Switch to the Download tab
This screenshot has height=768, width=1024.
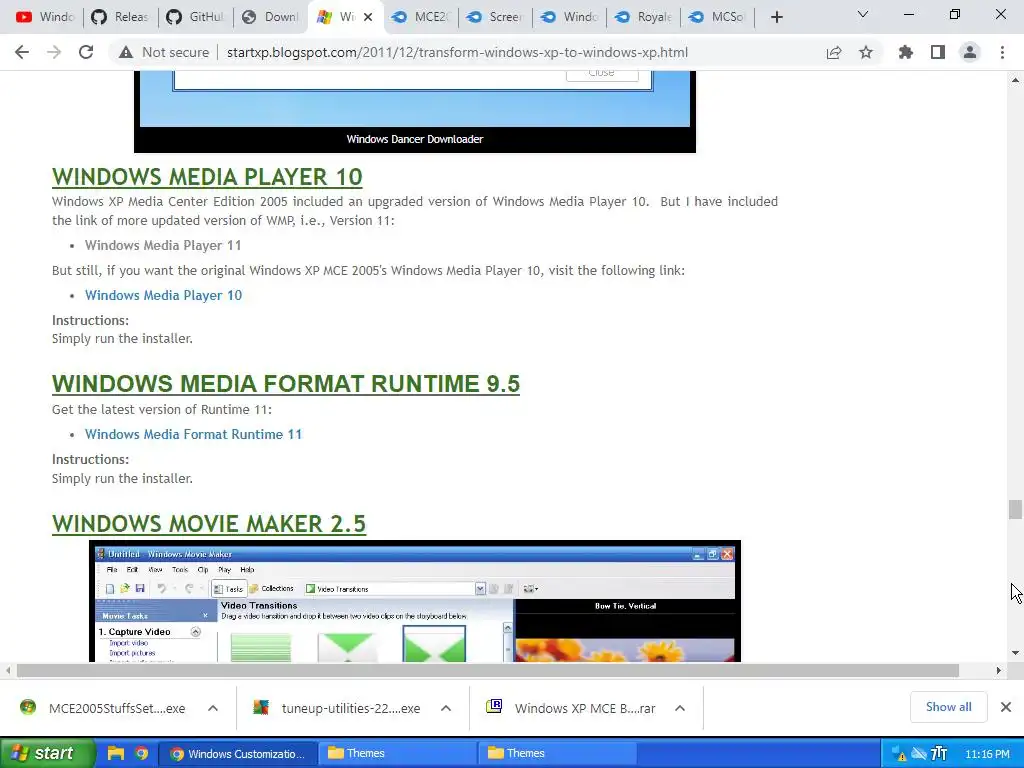tap(270, 17)
